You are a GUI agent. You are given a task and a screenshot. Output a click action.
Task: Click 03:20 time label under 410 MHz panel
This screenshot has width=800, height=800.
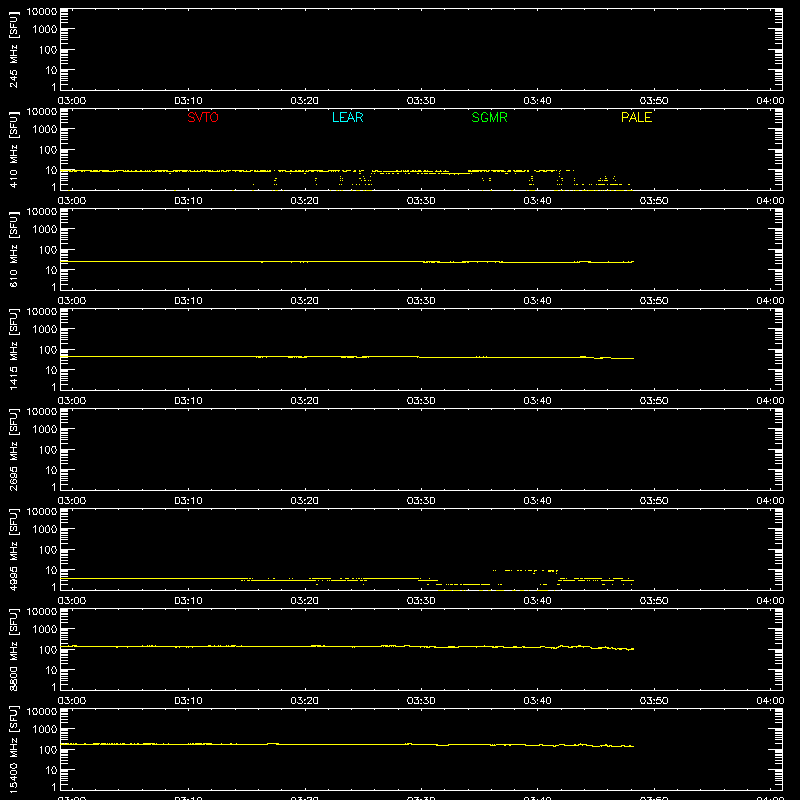click(305, 201)
